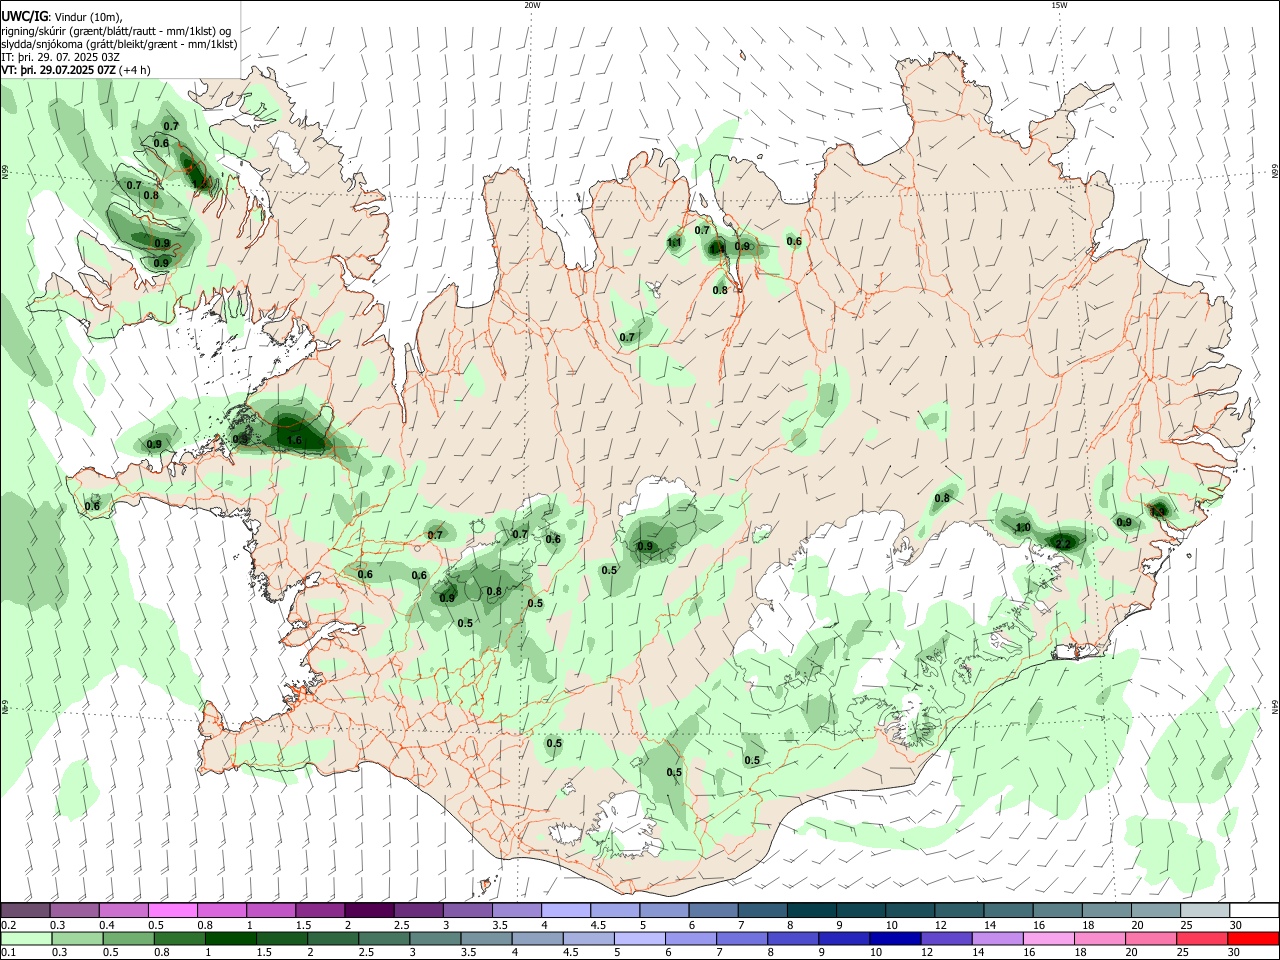This screenshot has width=1280, height=960.
Task: Select the 0.4 label on the snow scale
Action: tap(107, 925)
